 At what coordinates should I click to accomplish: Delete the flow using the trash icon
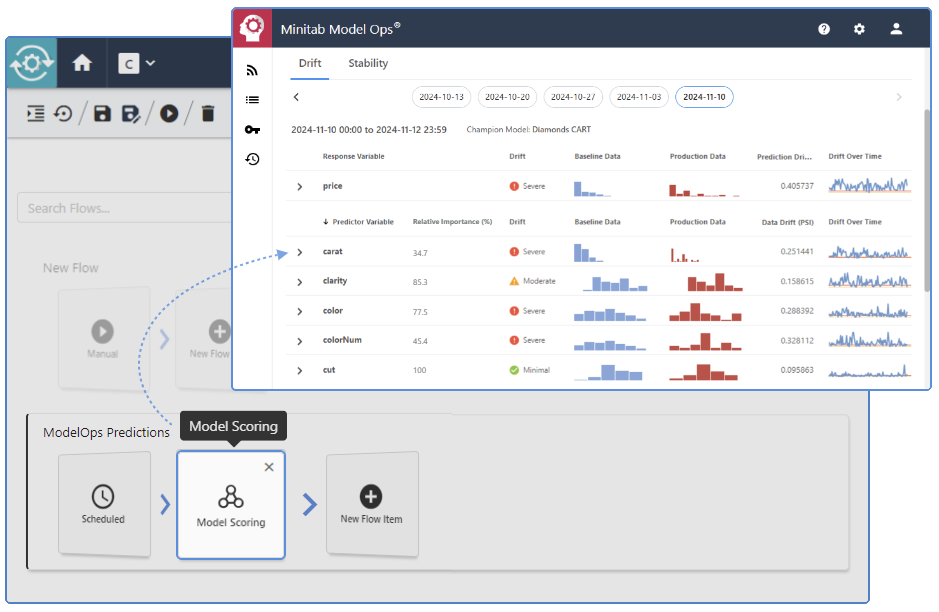tap(207, 113)
